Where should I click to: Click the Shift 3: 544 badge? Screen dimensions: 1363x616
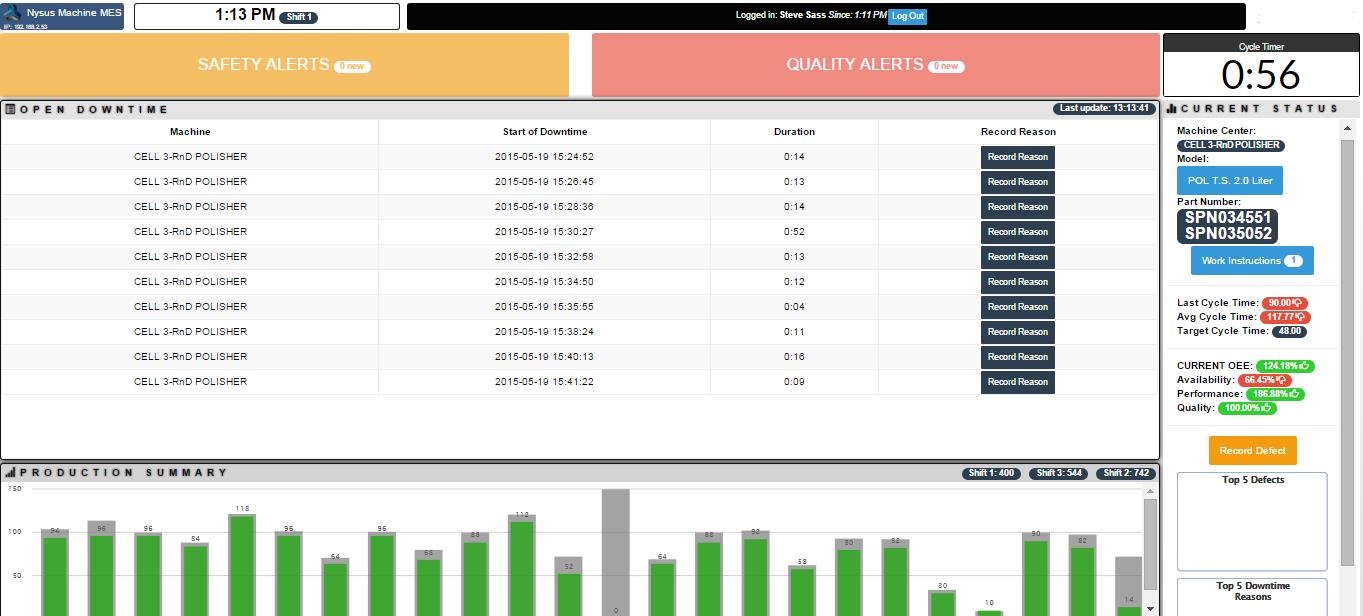pyautogui.click(x=1059, y=473)
